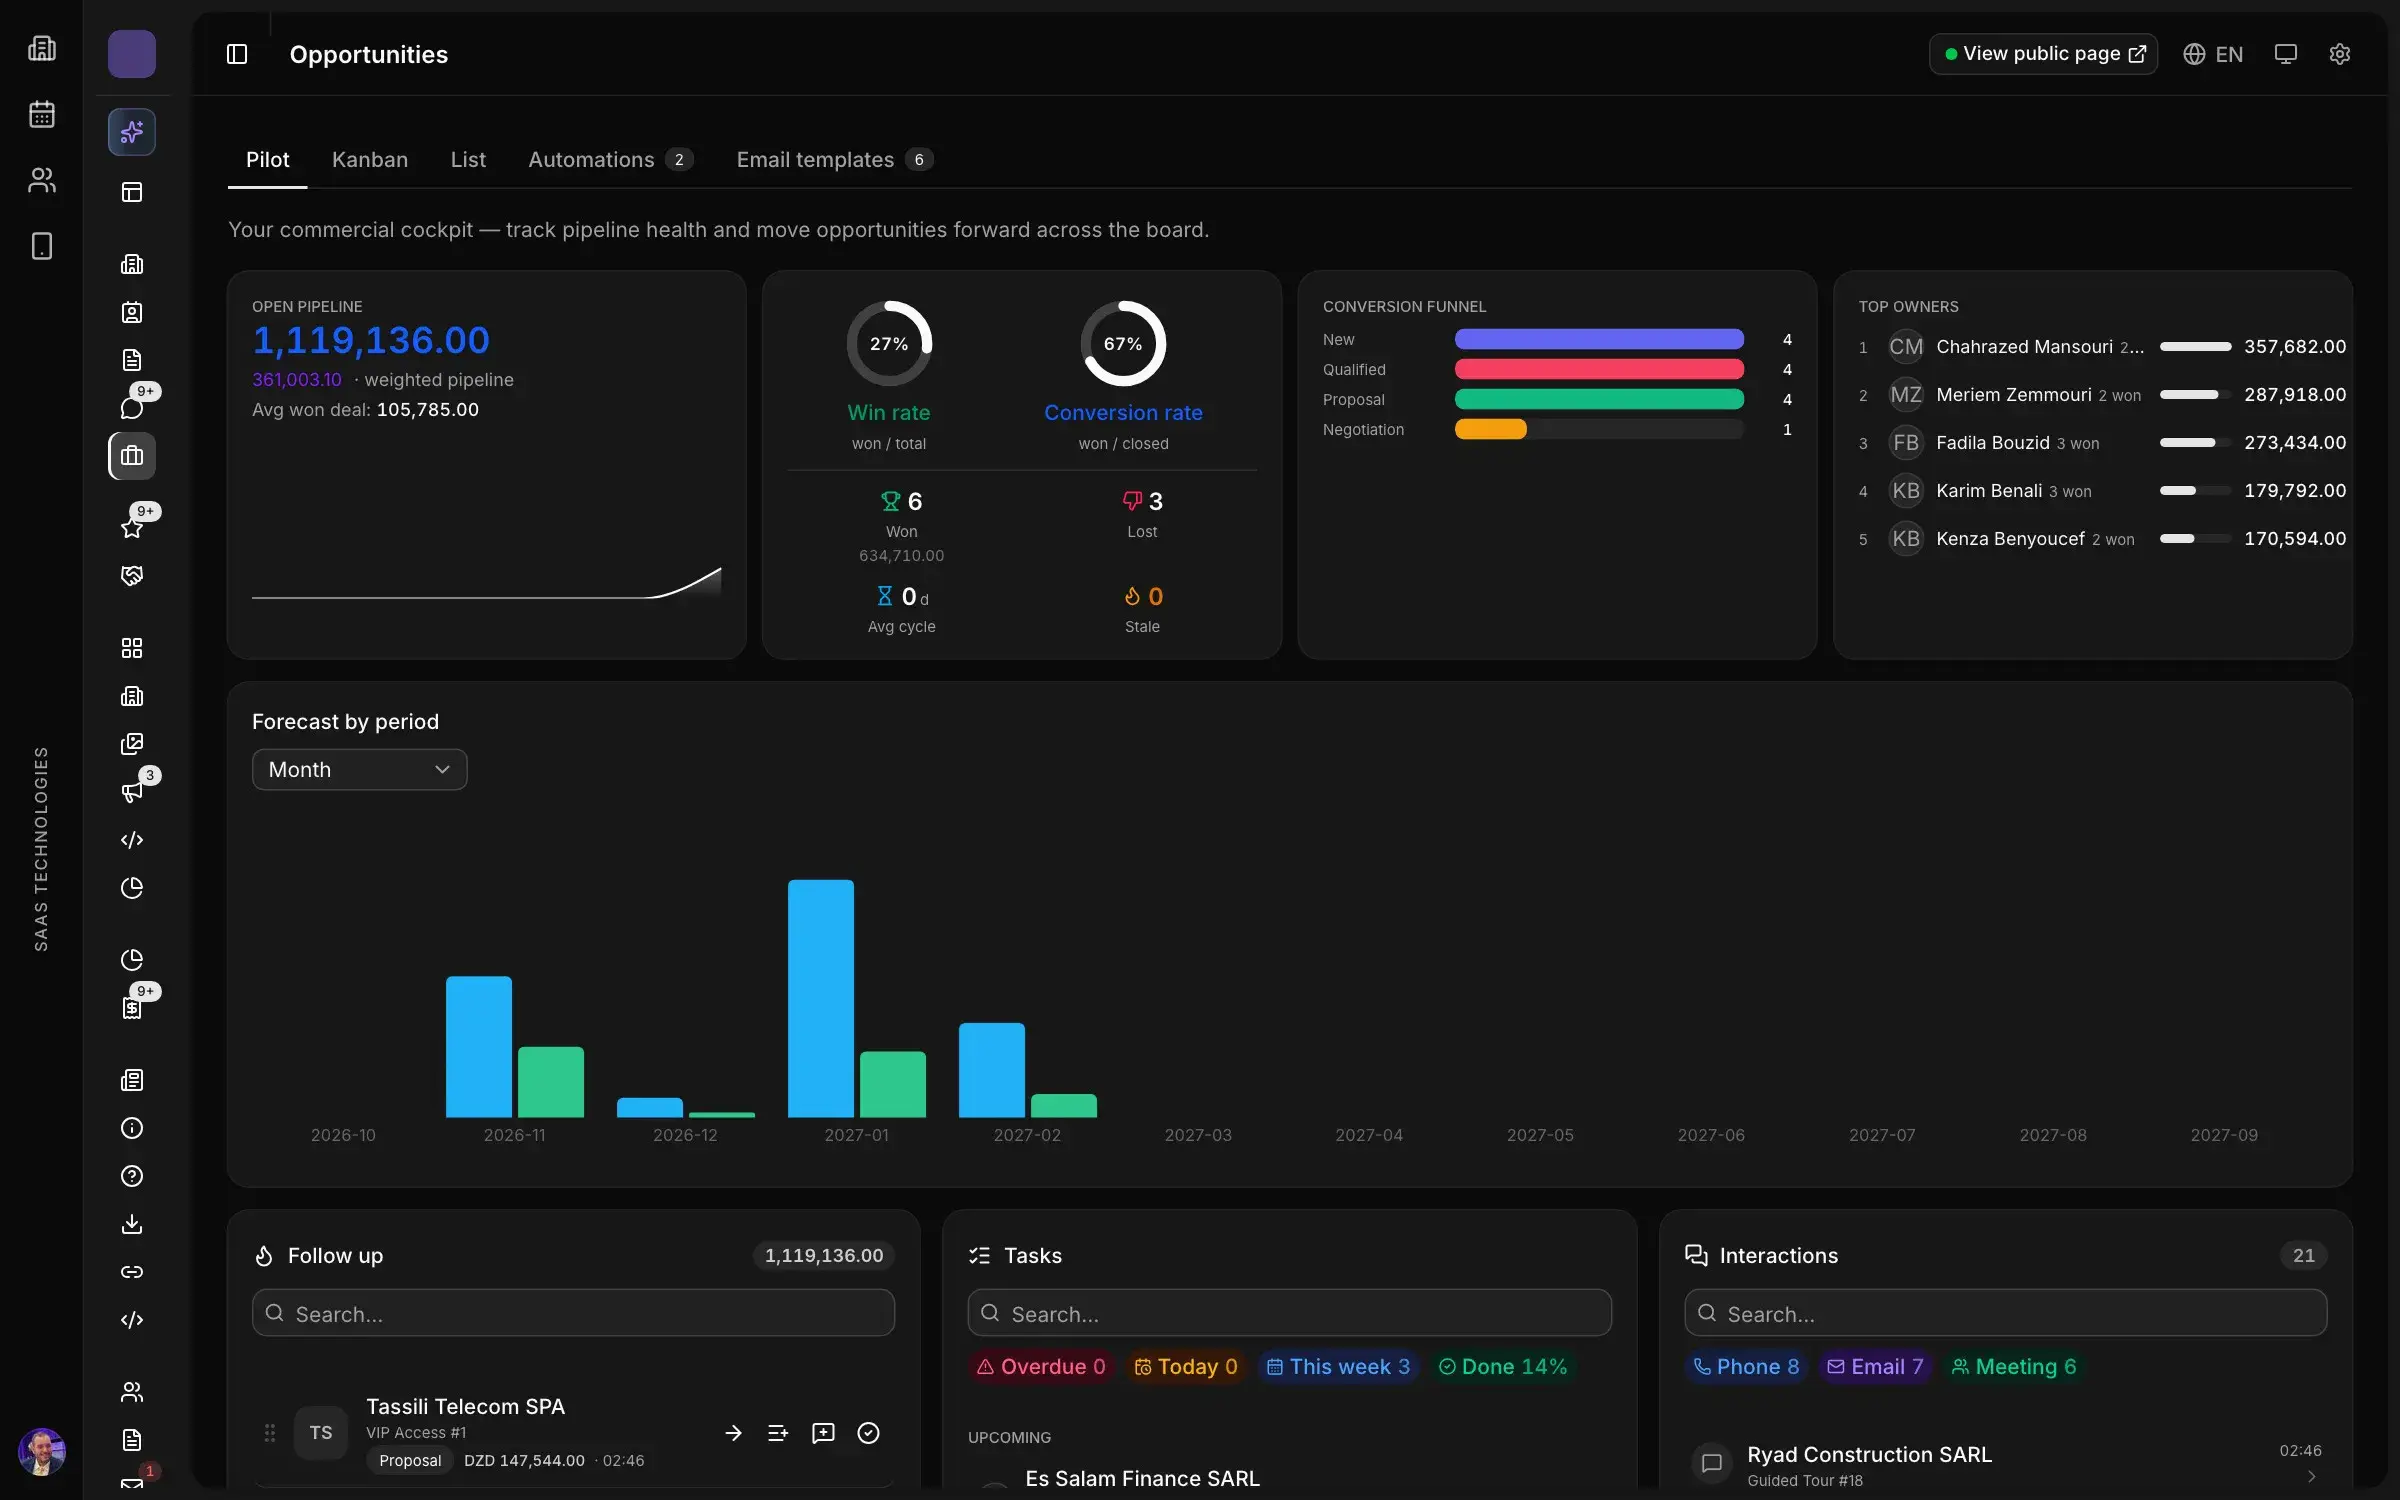Click View public page button
The image size is (2400, 1500).
click(2043, 54)
